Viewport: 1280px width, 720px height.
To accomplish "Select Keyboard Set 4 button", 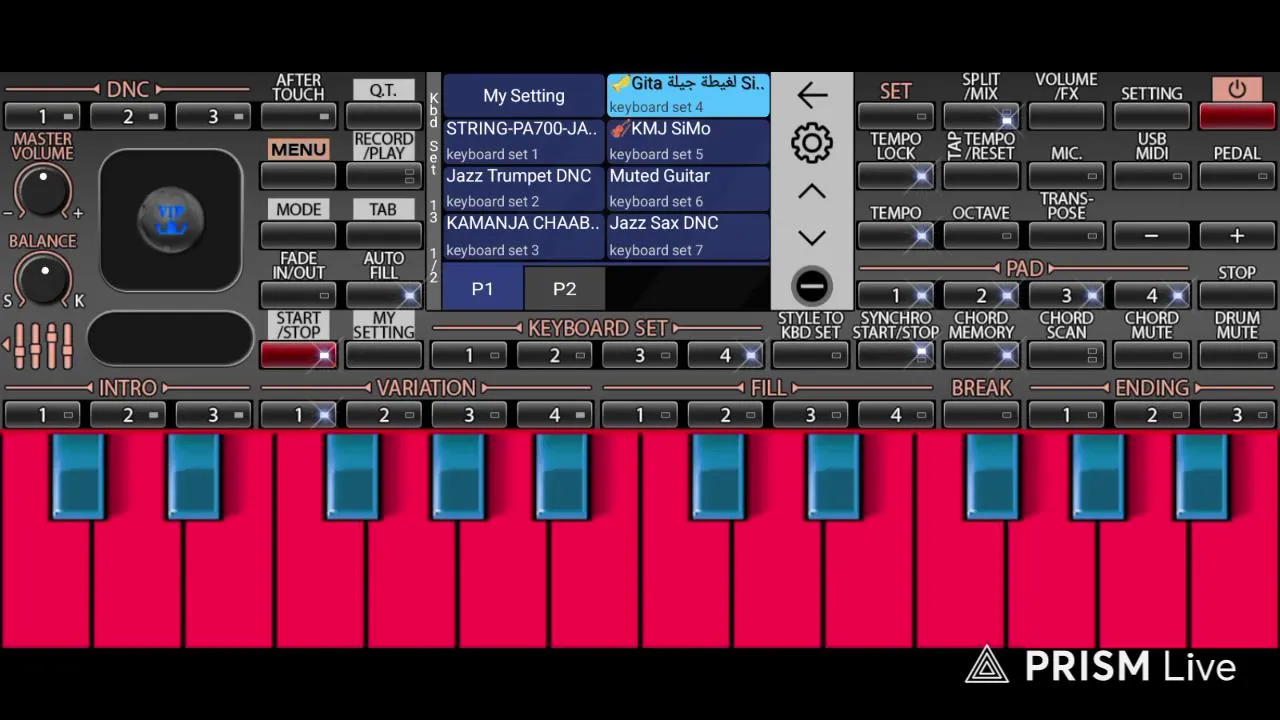I will point(725,354).
